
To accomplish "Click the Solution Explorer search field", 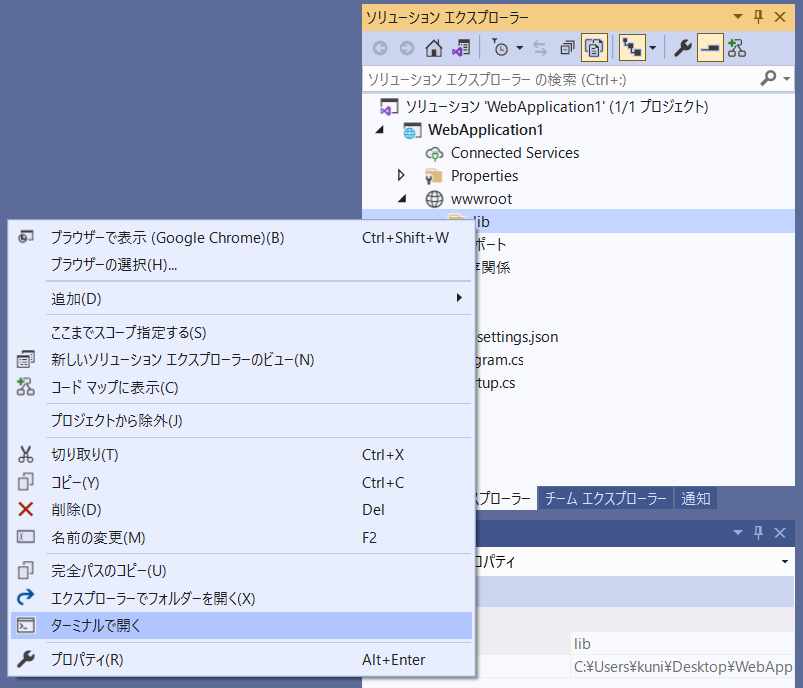I will click(x=561, y=79).
